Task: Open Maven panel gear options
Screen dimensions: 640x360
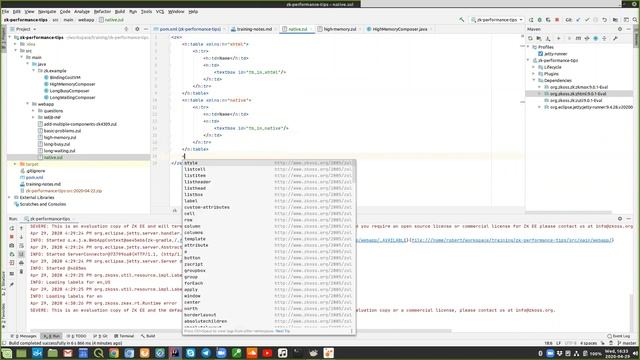Action: (620, 29)
